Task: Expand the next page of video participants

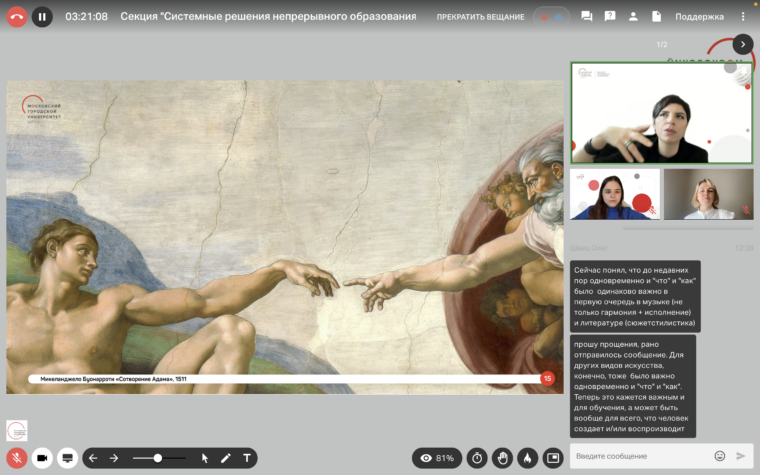Action: (x=742, y=44)
